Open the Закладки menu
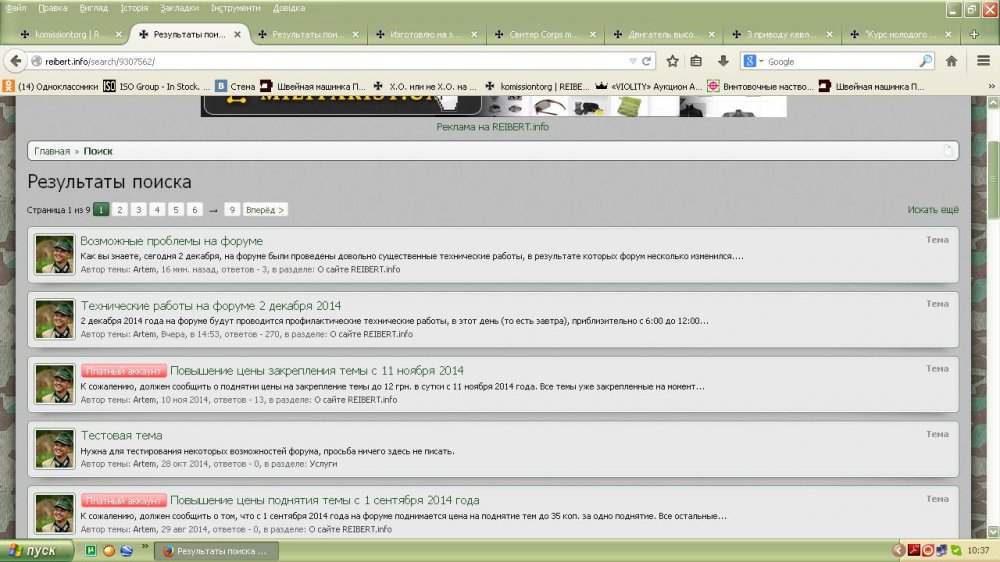The image size is (1000, 562). point(179,8)
